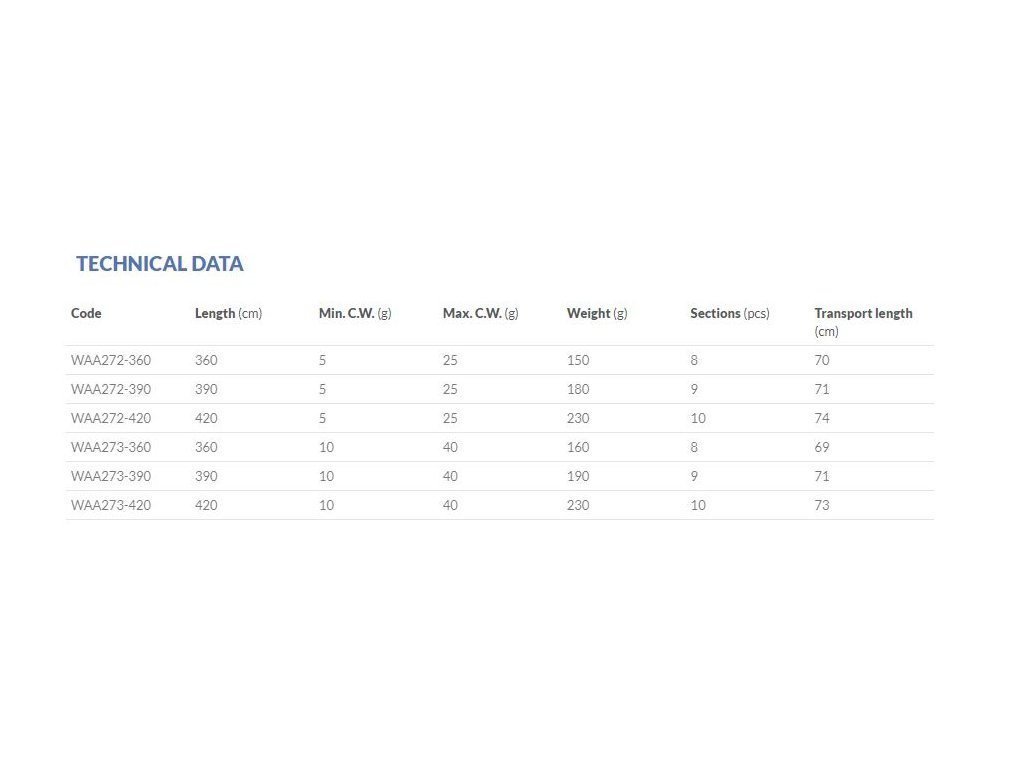Select the WAA273-390 code cell
The image size is (1024, 768).
pos(111,476)
